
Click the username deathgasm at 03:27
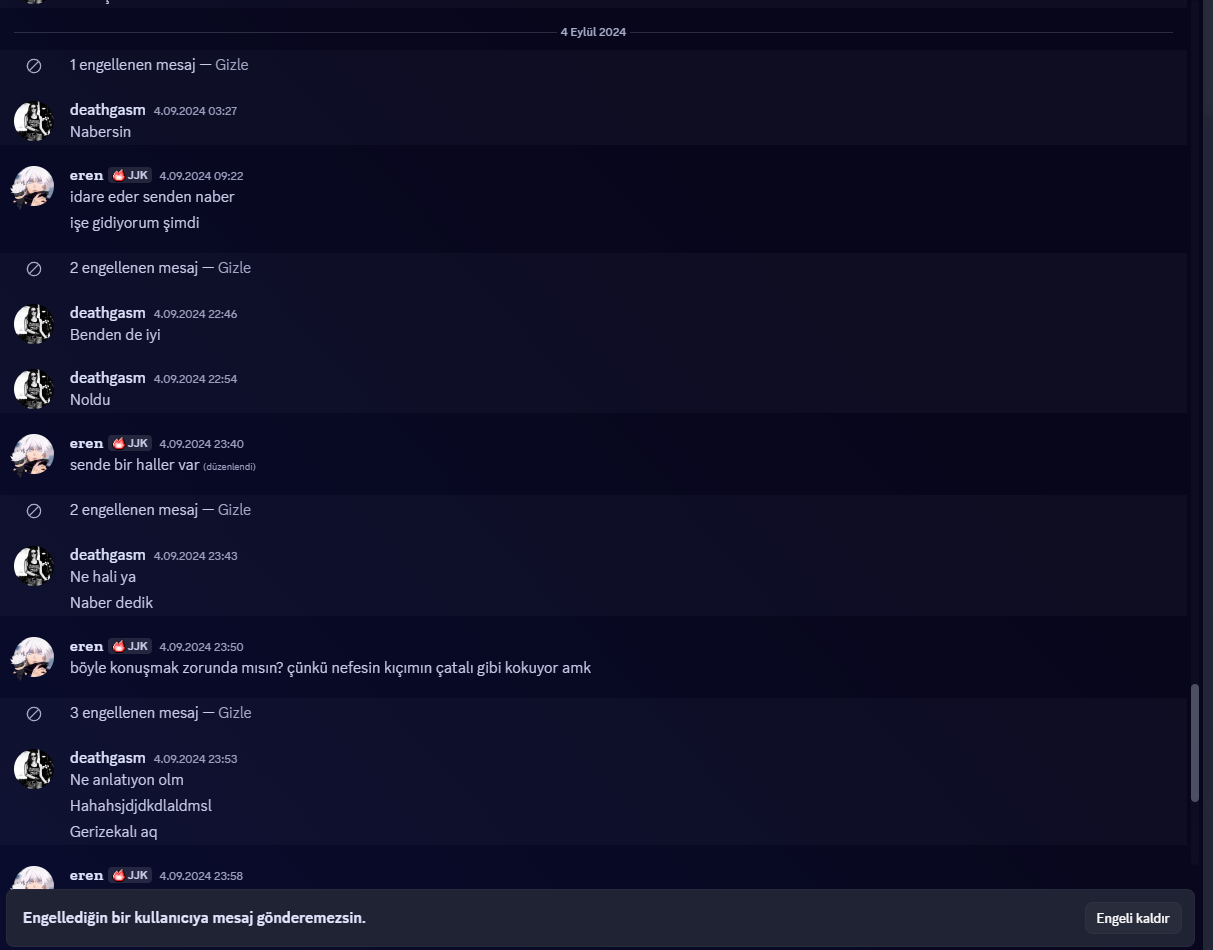tap(108, 109)
